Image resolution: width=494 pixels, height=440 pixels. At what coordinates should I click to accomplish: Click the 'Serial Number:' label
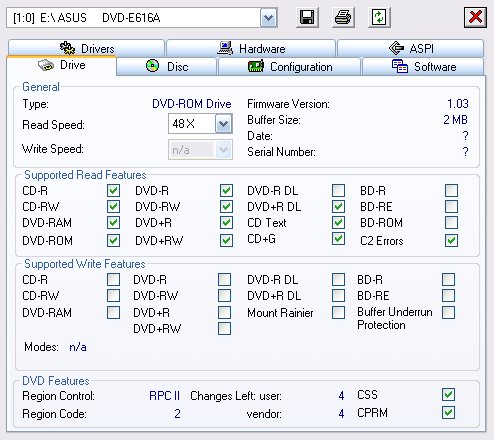(281, 152)
